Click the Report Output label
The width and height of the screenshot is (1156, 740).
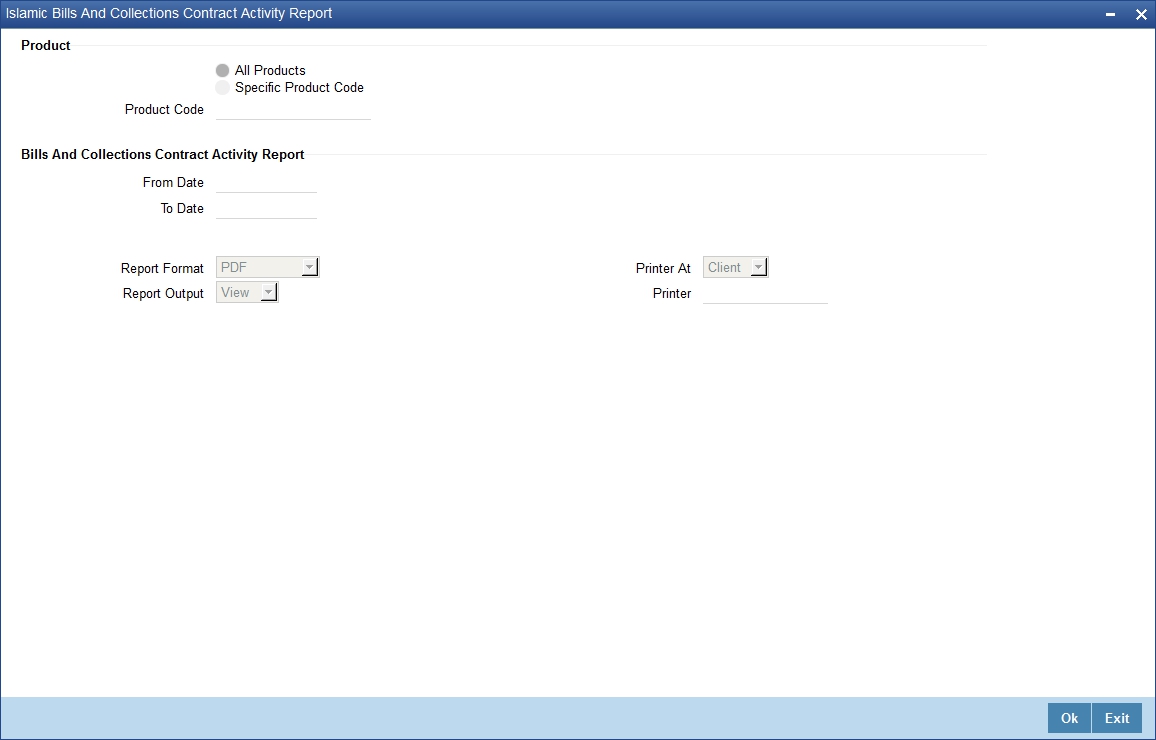pos(163,293)
